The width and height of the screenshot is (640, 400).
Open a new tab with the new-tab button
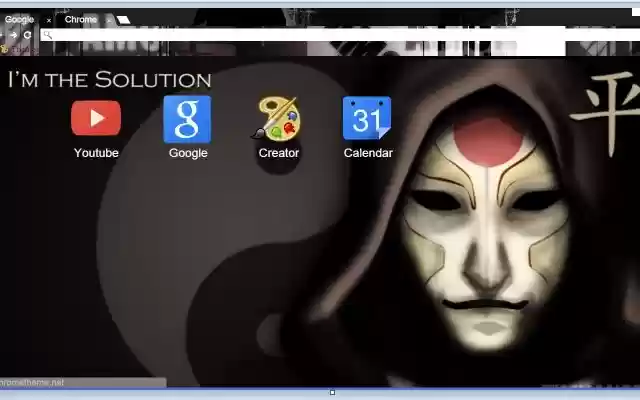(x=123, y=20)
